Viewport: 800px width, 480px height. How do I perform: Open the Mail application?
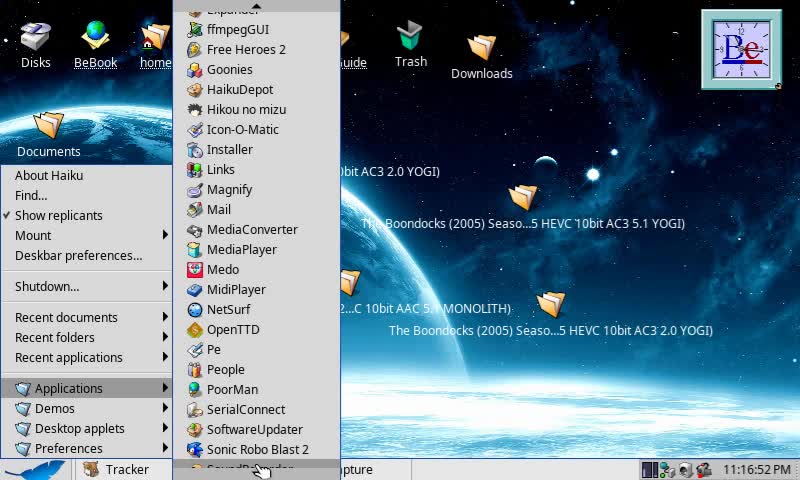257,210
